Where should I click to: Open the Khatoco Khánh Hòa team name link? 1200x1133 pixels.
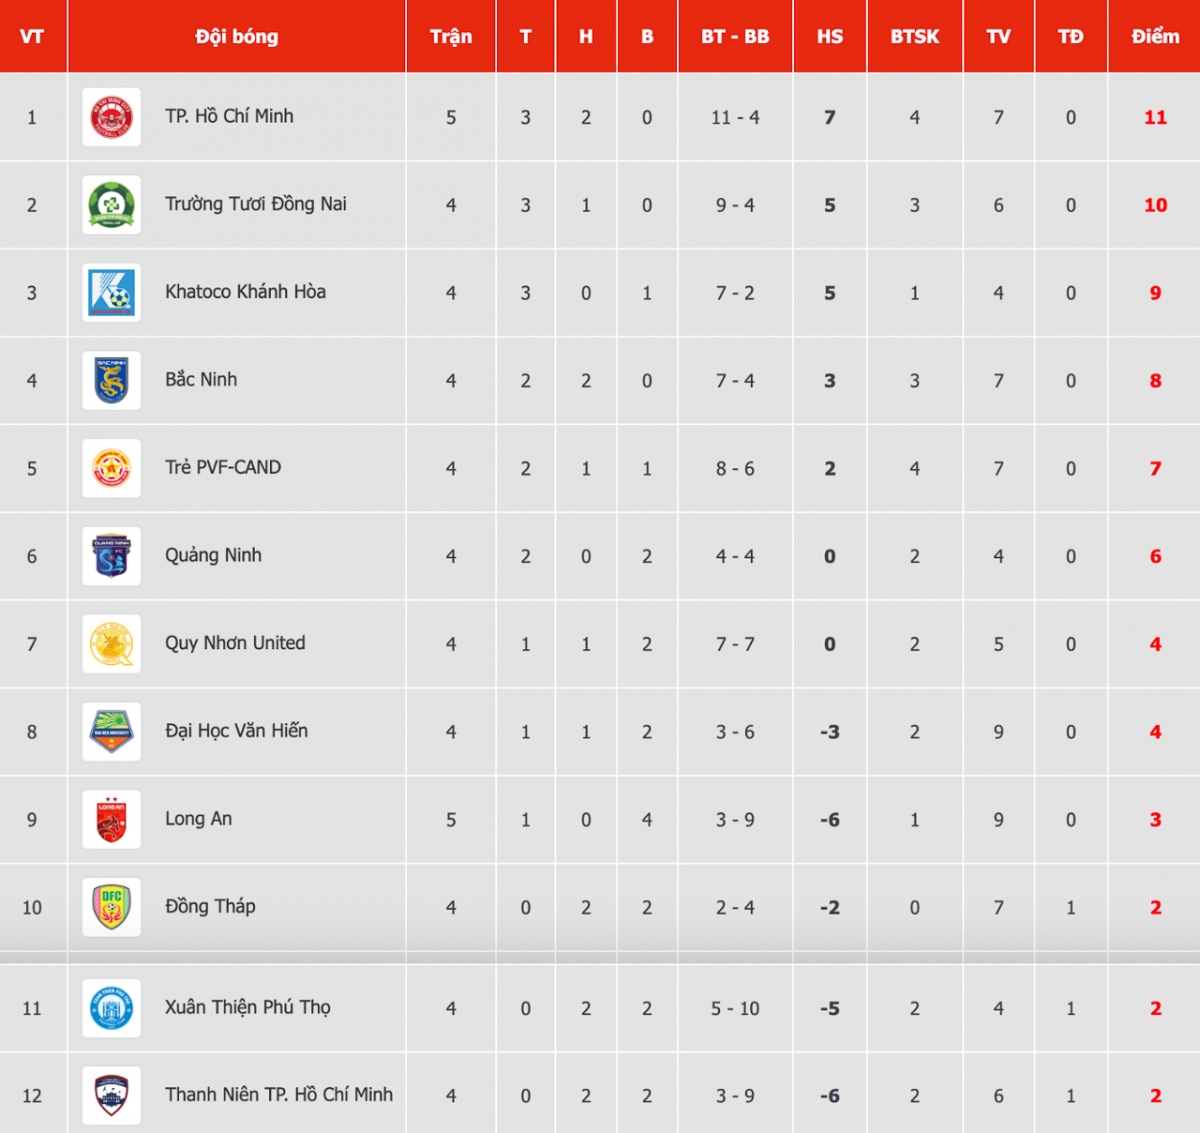pyautogui.click(x=245, y=292)
